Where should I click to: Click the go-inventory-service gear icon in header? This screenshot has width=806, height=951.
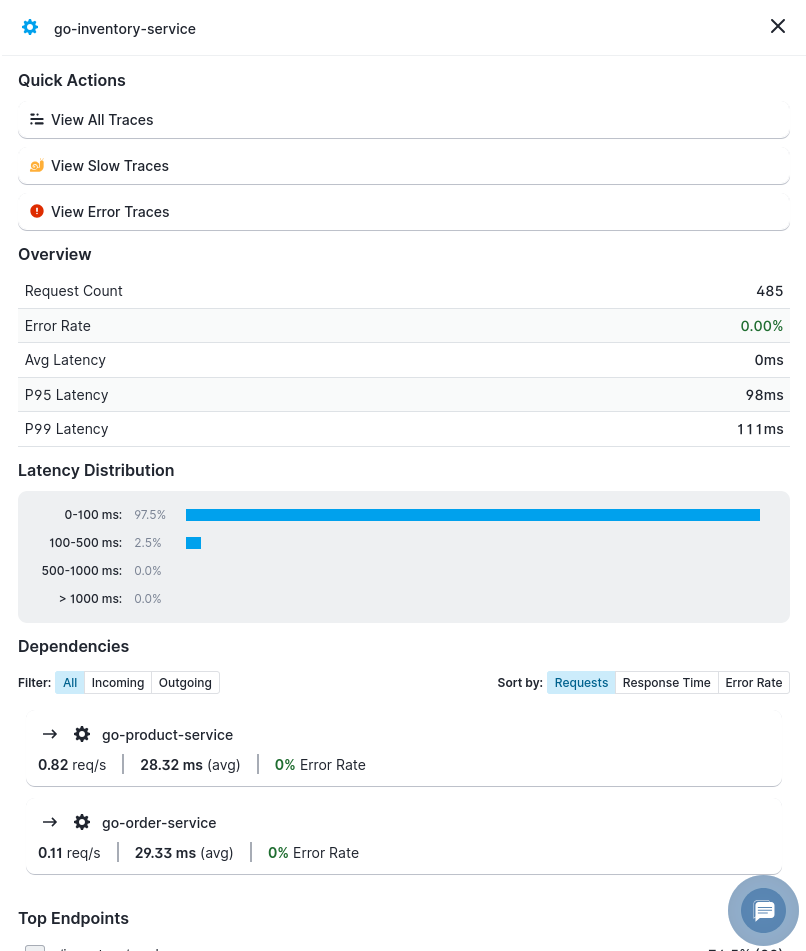tap(30, 27)
